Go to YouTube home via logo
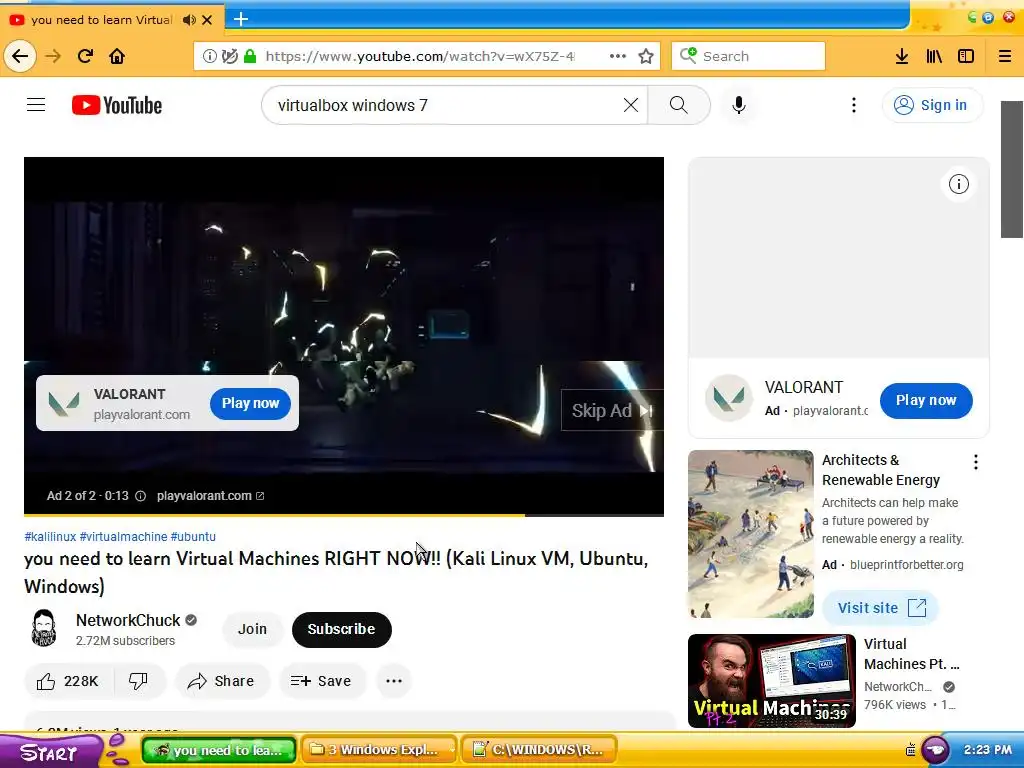 (x=117, y=105)
